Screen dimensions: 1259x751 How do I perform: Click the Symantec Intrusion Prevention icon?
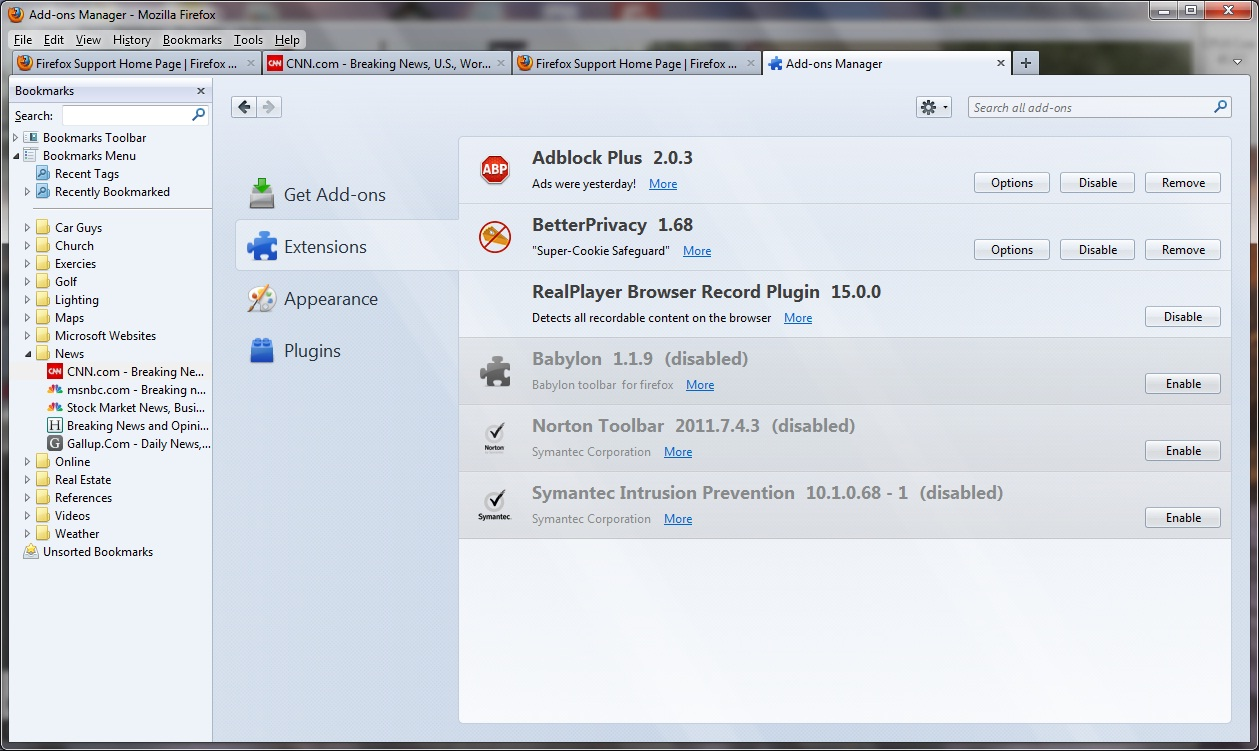coord(495,505)
